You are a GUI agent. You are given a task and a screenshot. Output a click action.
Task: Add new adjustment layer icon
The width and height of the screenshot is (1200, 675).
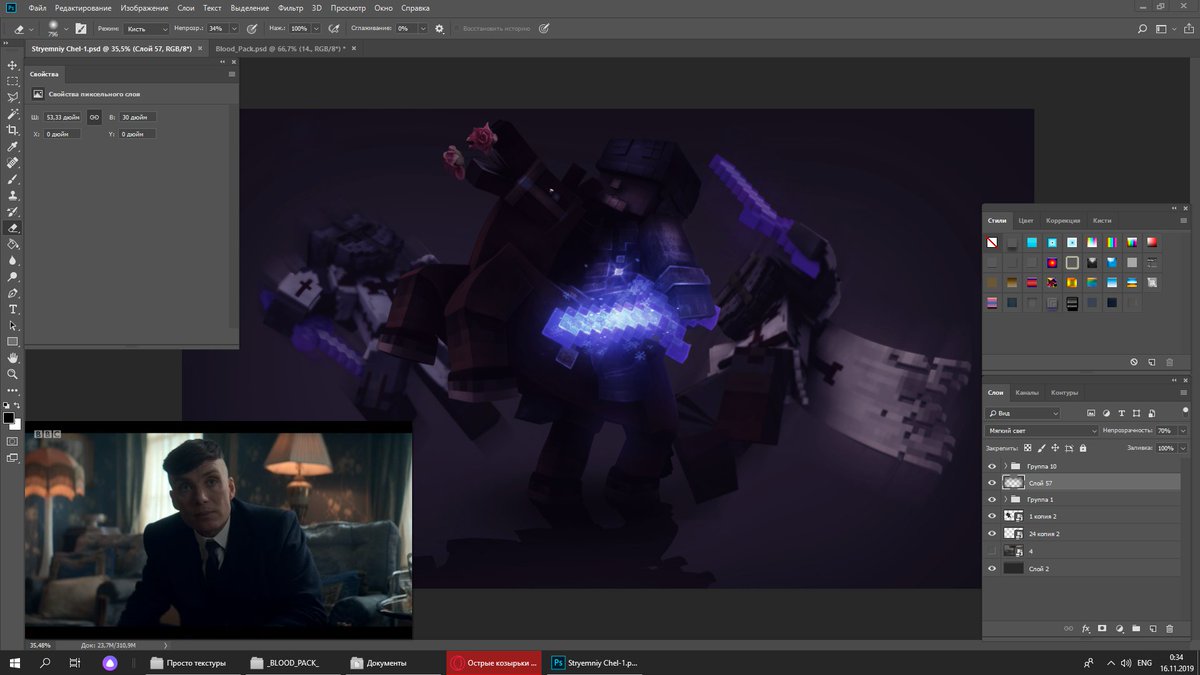click(1119, 628)
